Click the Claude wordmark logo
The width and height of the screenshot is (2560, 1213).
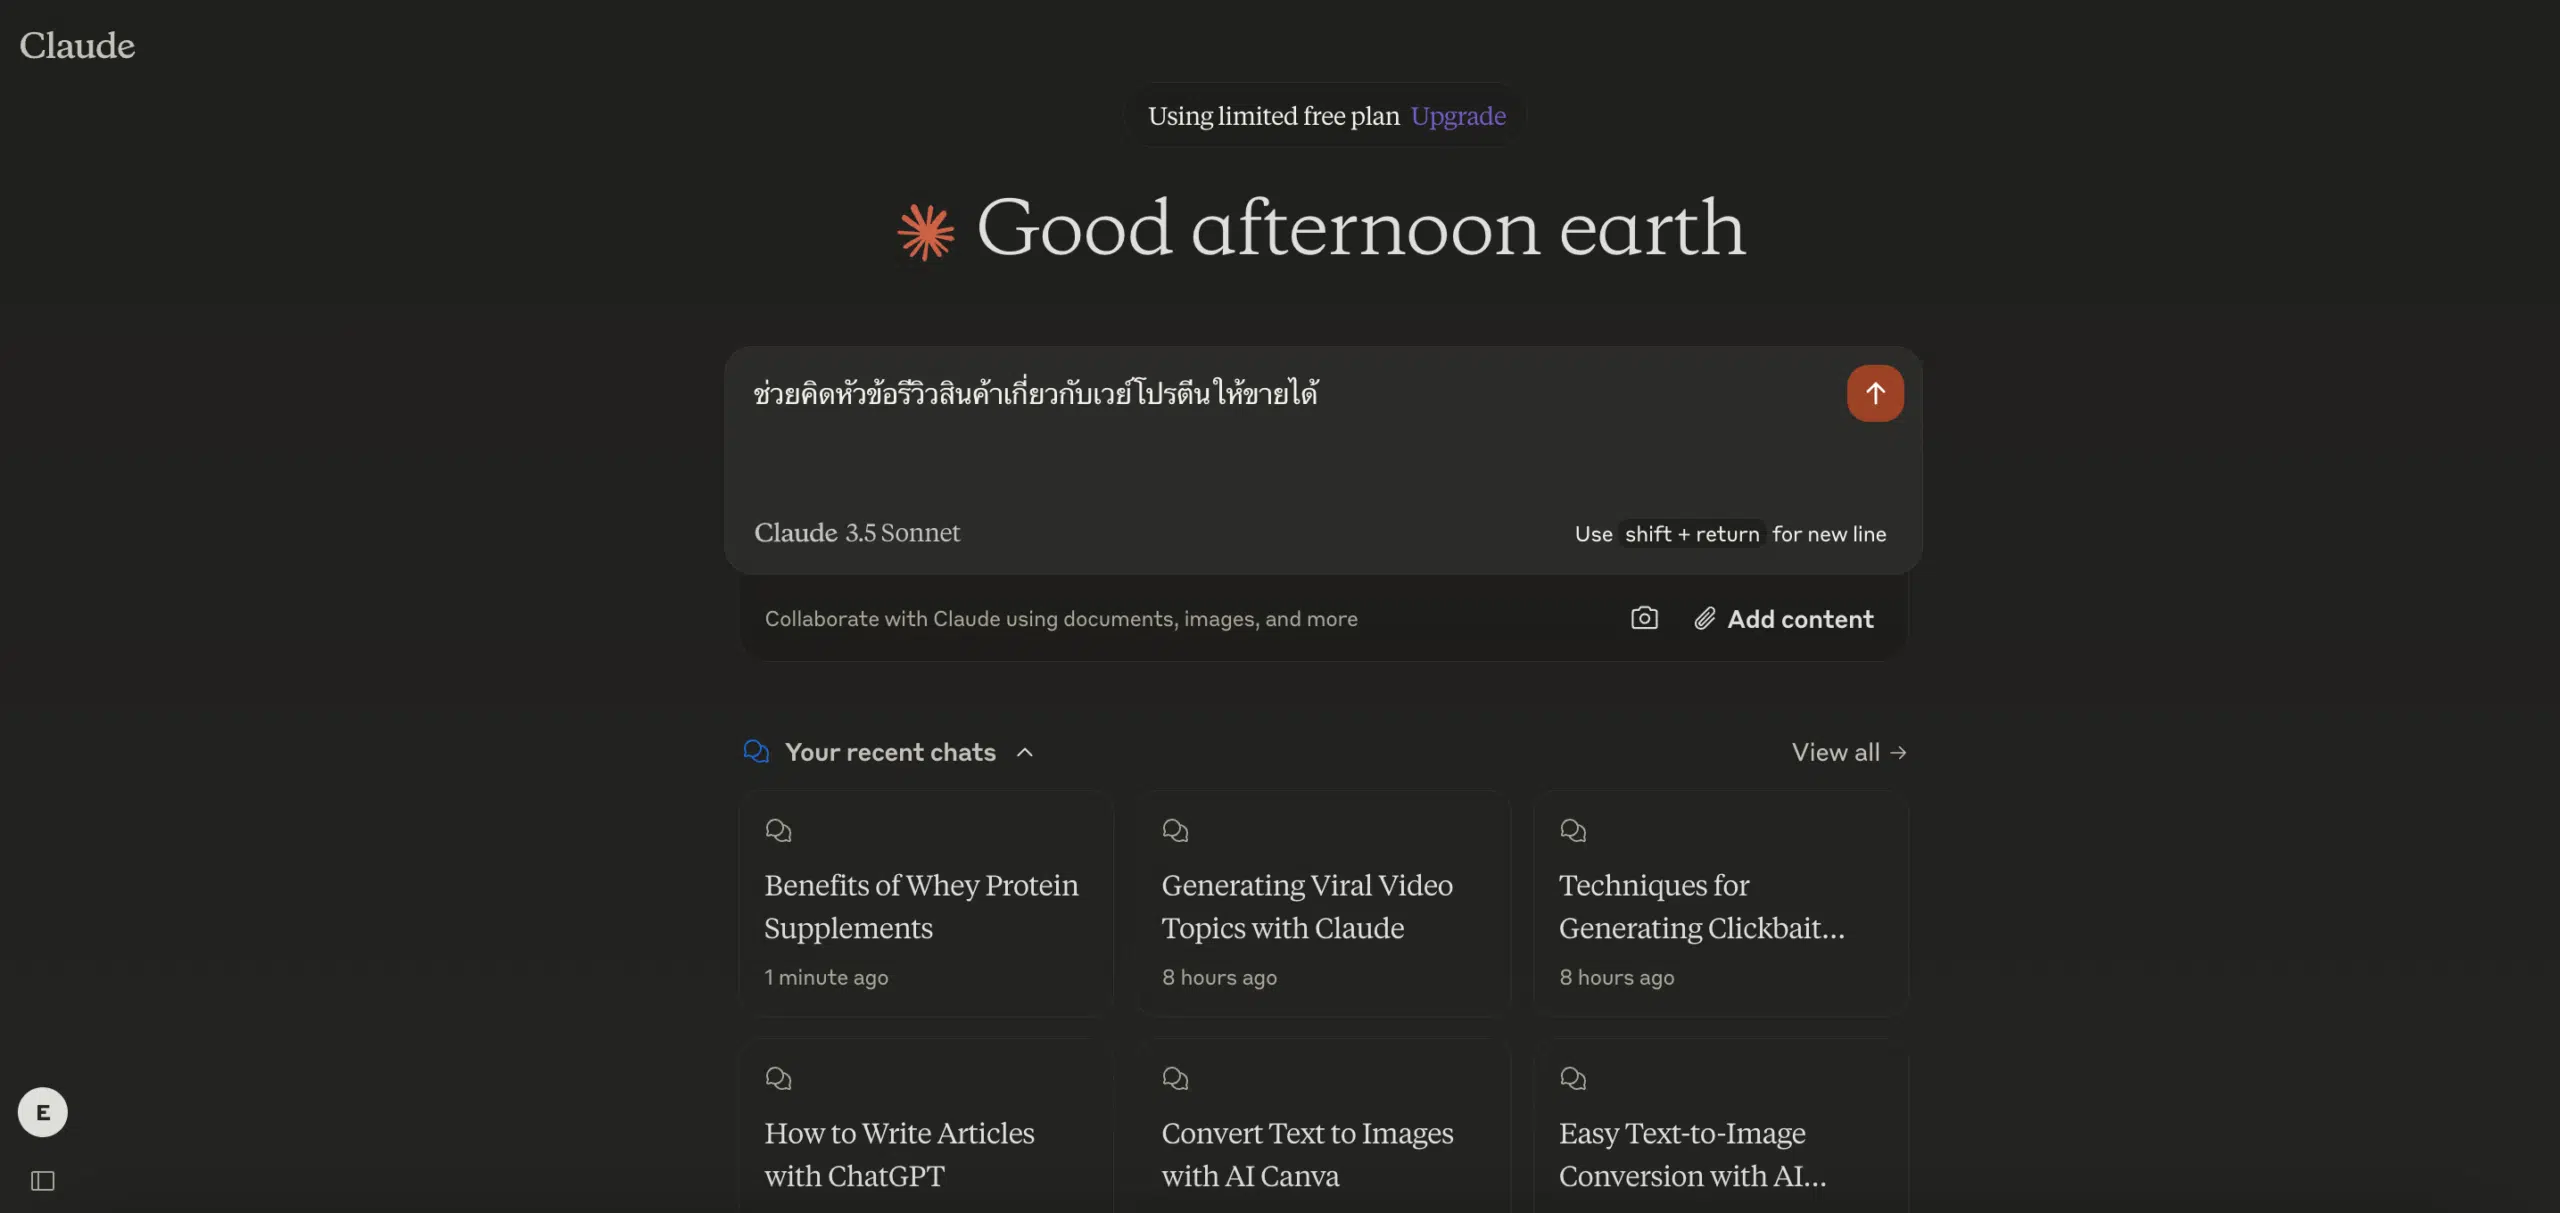[77, 45]
